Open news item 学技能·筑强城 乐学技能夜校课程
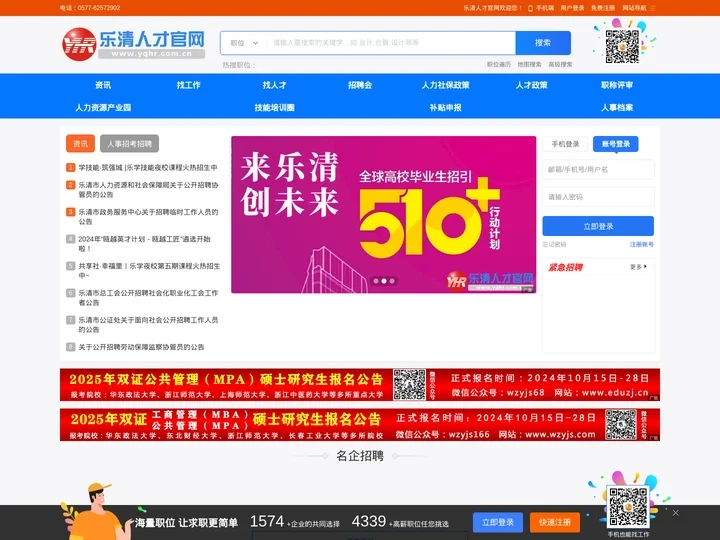 (148, 168)
